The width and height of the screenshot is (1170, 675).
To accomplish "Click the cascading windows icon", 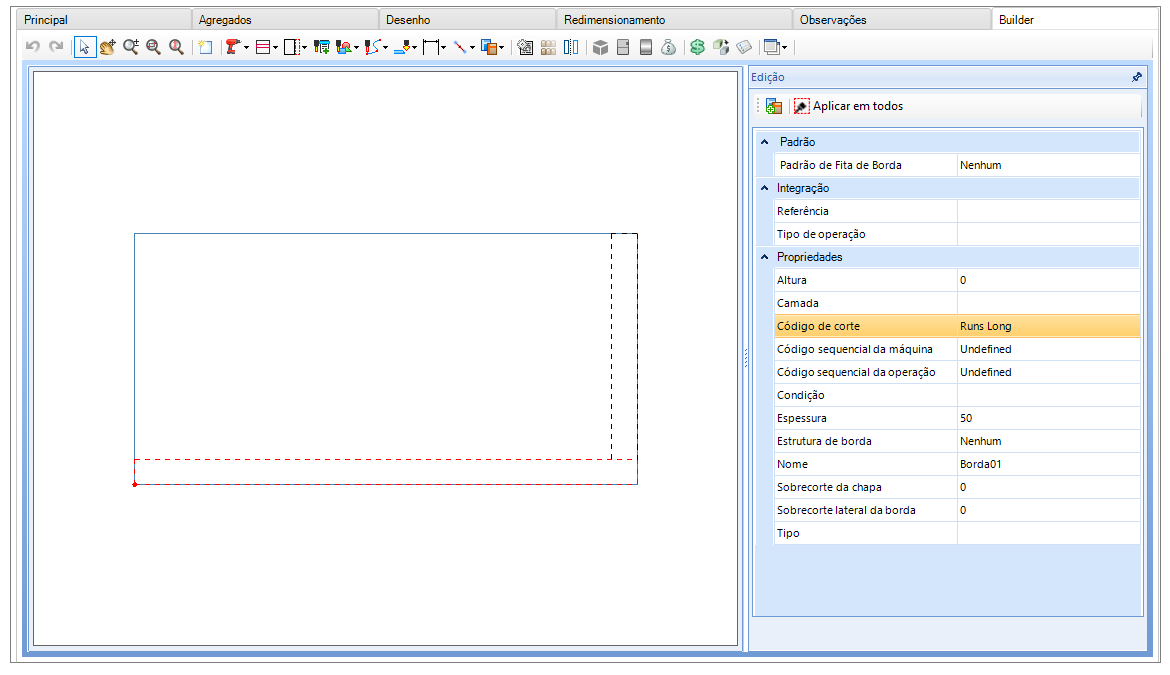I will pyautogui.click(x=772, y=47).
